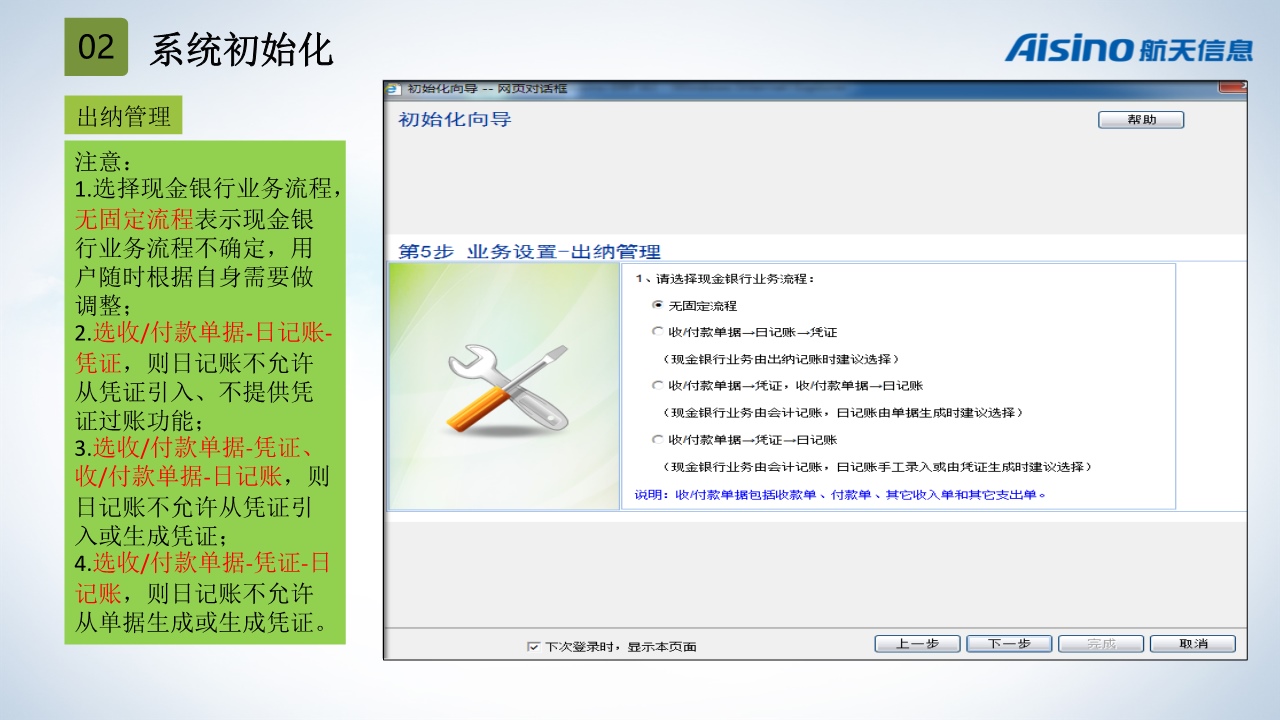Proceed with the 下一步 button
Viewport: 1280px width, 720px height.
(x=1009, y=644)
